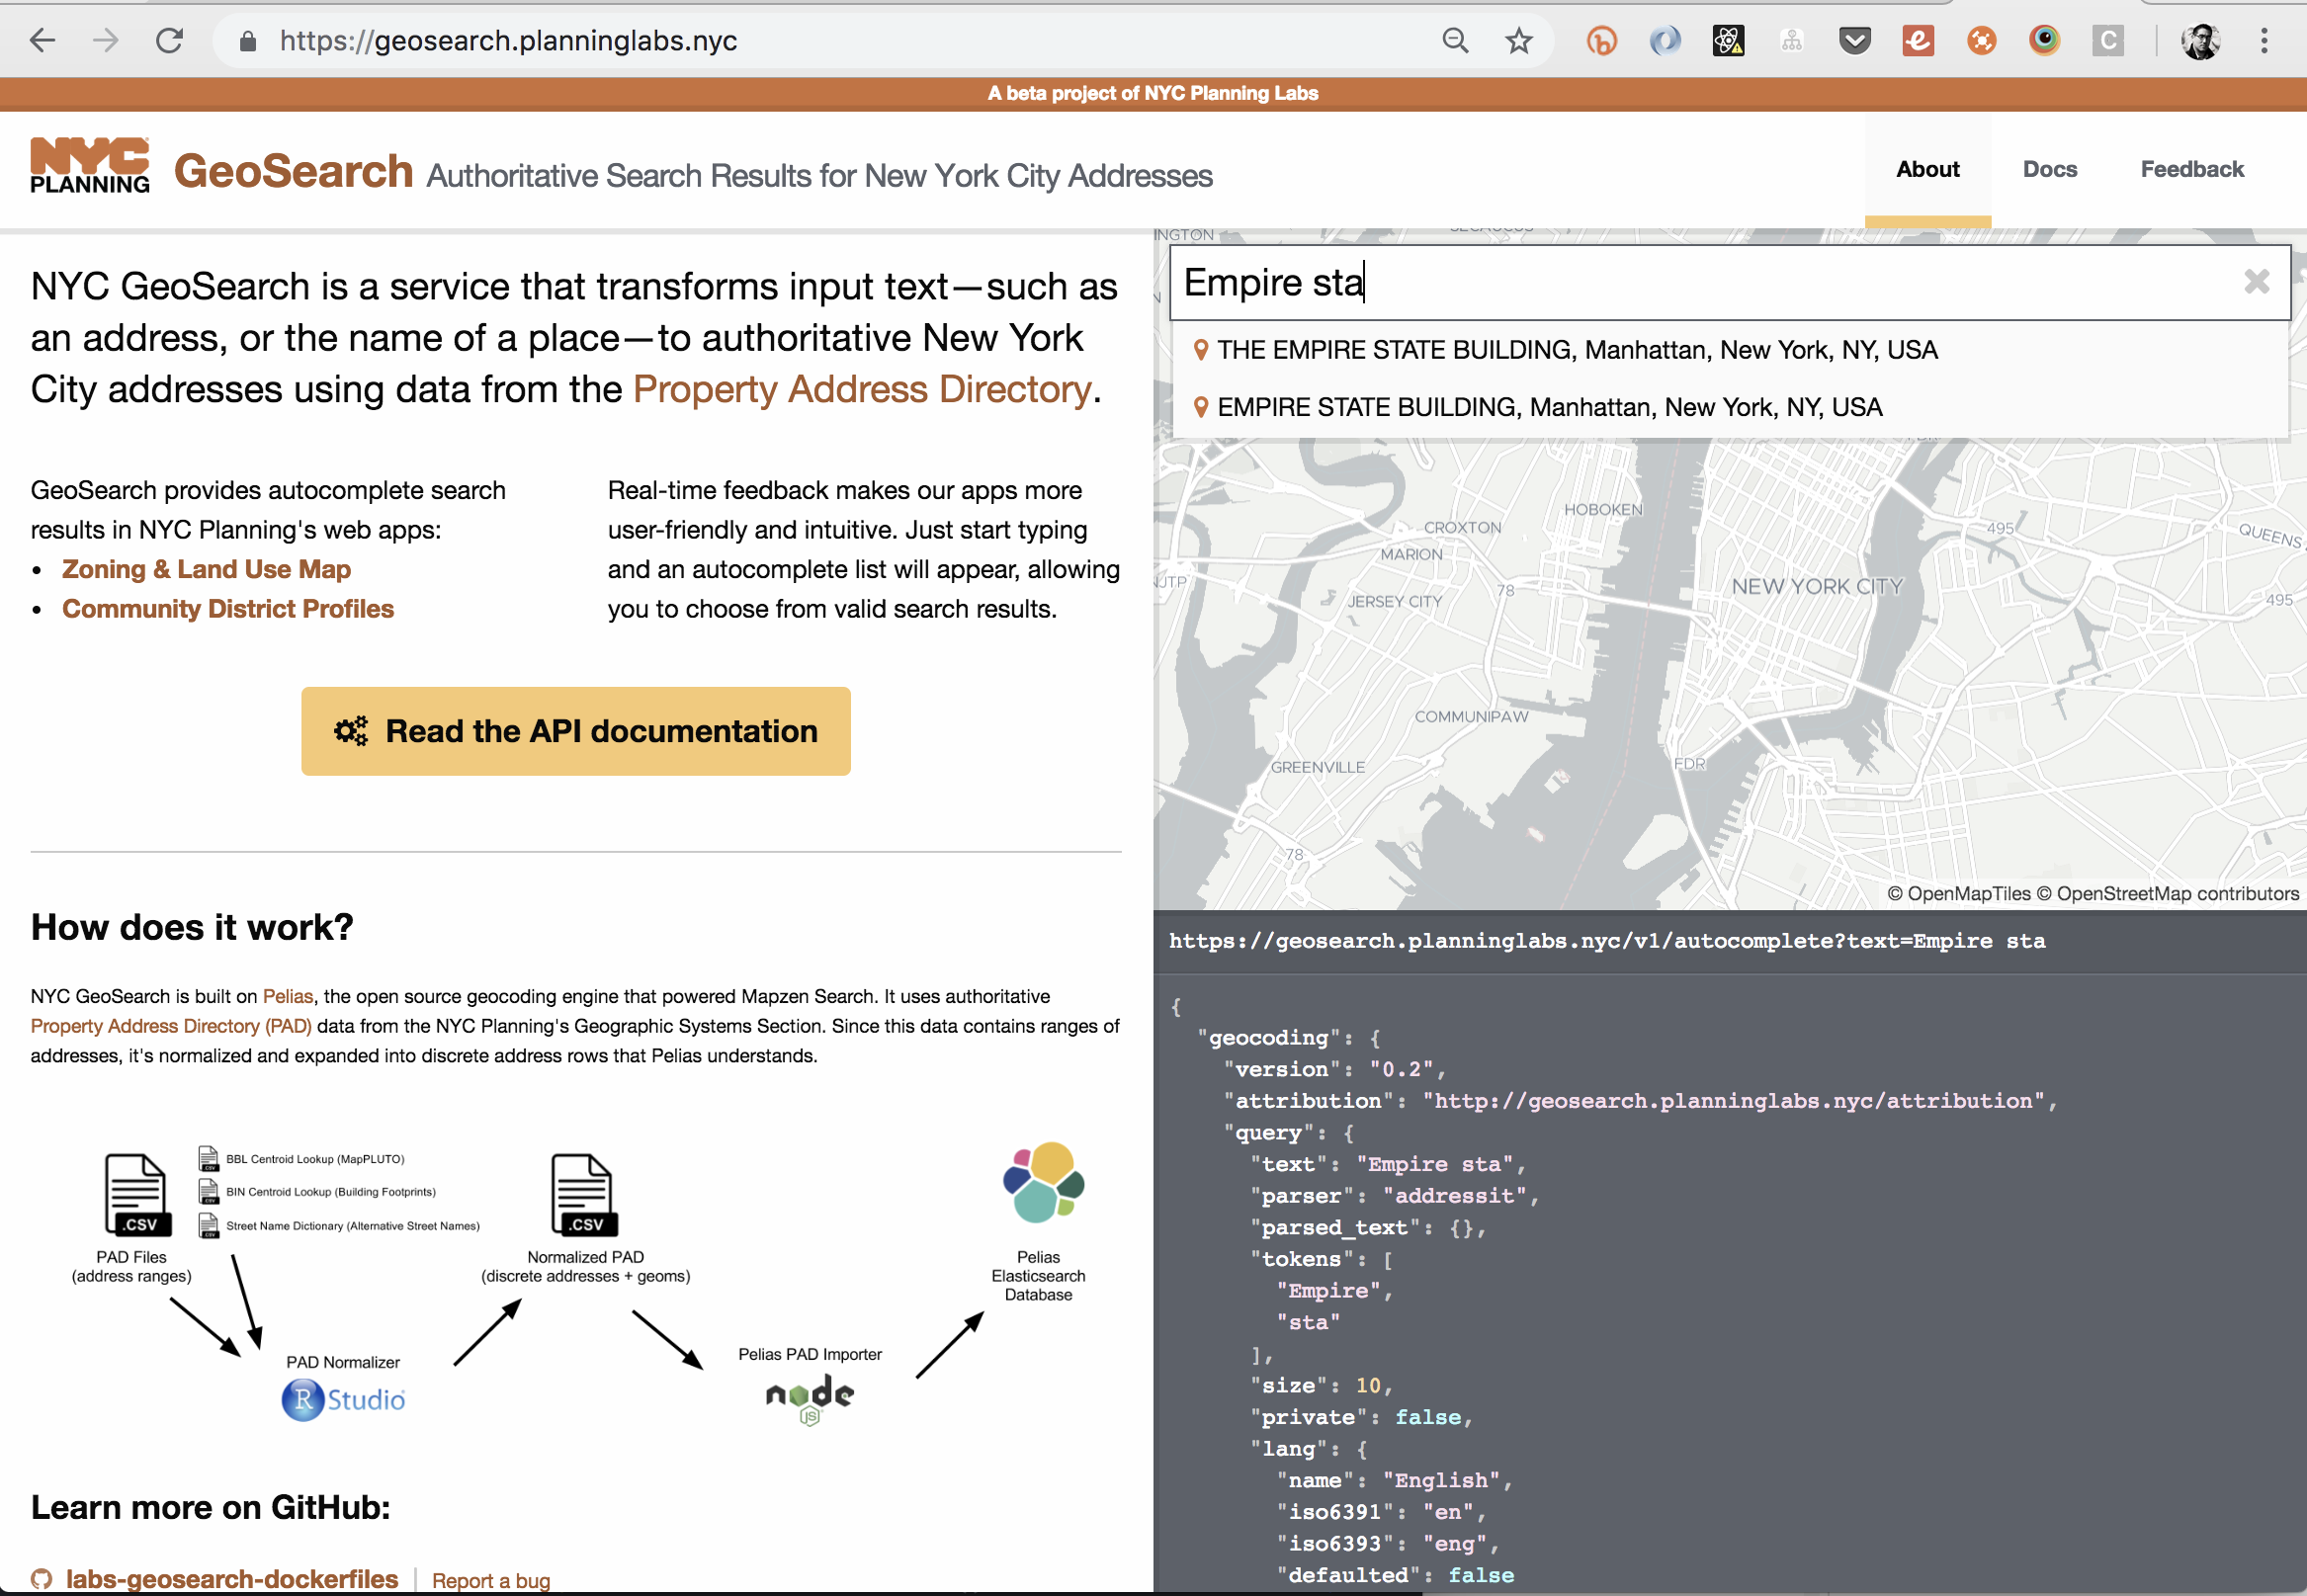Click the "parser": "addressit" JSON line
This screenshot has height=1596, width=2307.
tap(1394, 1196)
